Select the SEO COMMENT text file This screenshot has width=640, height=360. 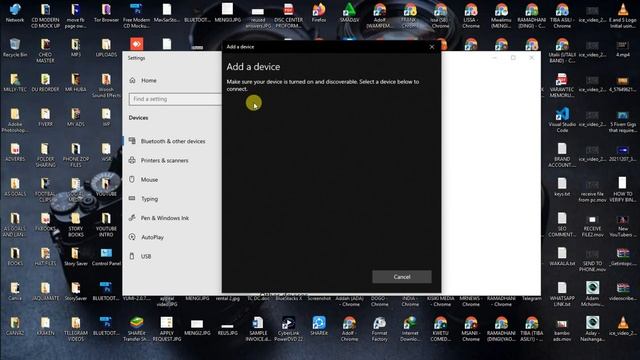click(562, 224)
